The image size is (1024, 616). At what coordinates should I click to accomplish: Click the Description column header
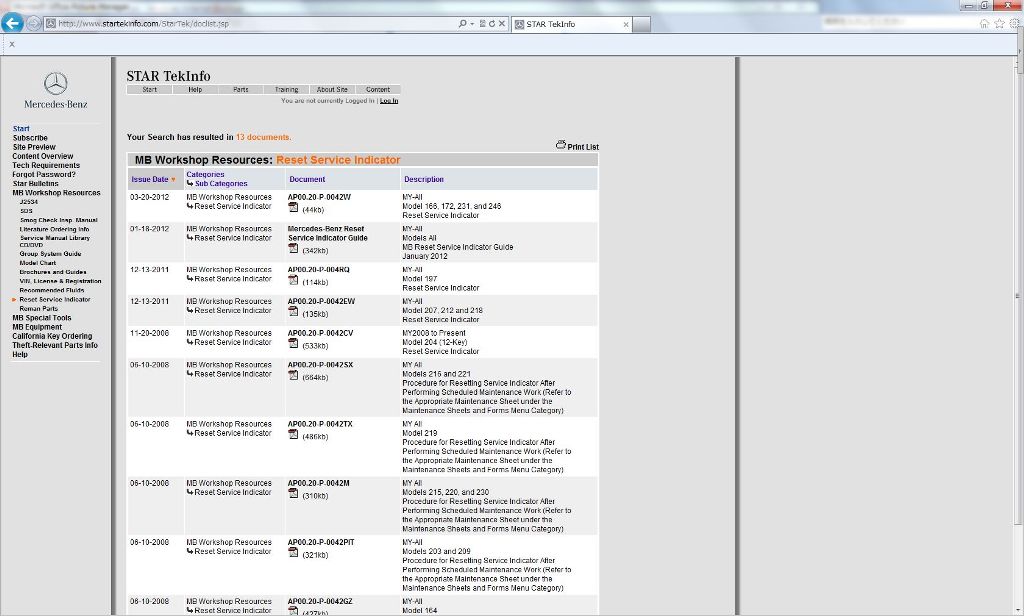[x=424, y=179]
